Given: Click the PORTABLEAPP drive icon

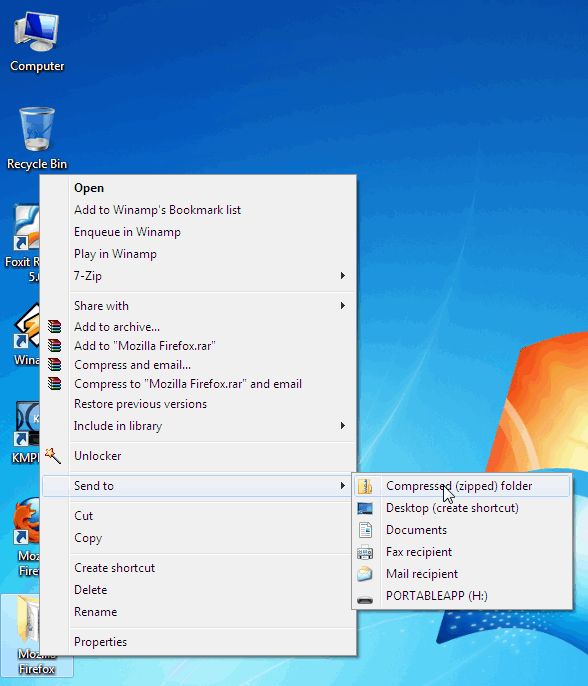Looking at the screenshot, I should coord(365,600).
